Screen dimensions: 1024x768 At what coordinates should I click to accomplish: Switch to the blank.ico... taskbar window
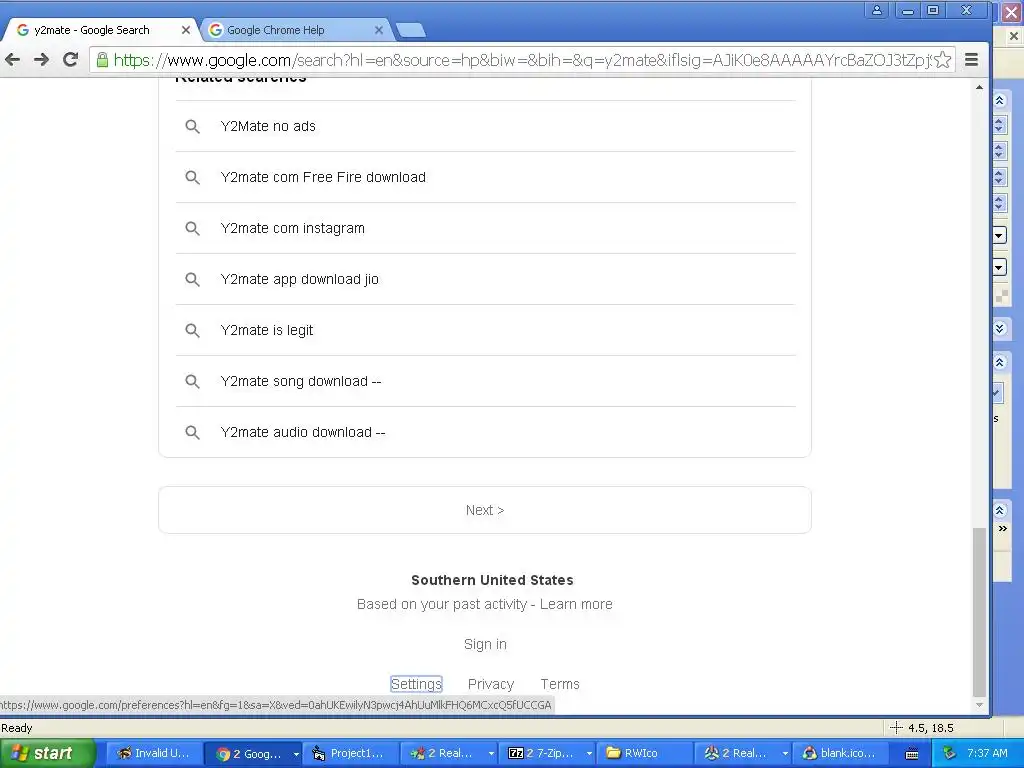coord(840,754)
